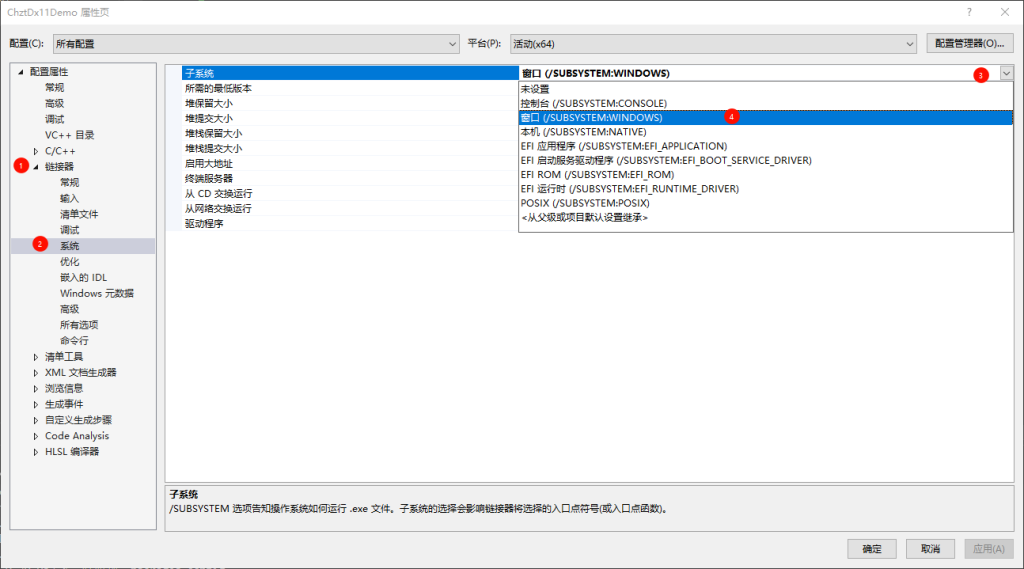Select Windows 元数据 tree item
Image resolution: width=1024 pixels, height=569 pixels.
(x=96, y=293)
